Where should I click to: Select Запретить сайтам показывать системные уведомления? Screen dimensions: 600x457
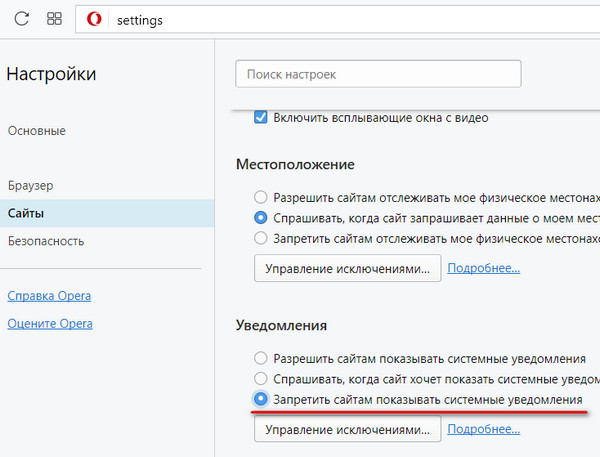coord(261,399)
